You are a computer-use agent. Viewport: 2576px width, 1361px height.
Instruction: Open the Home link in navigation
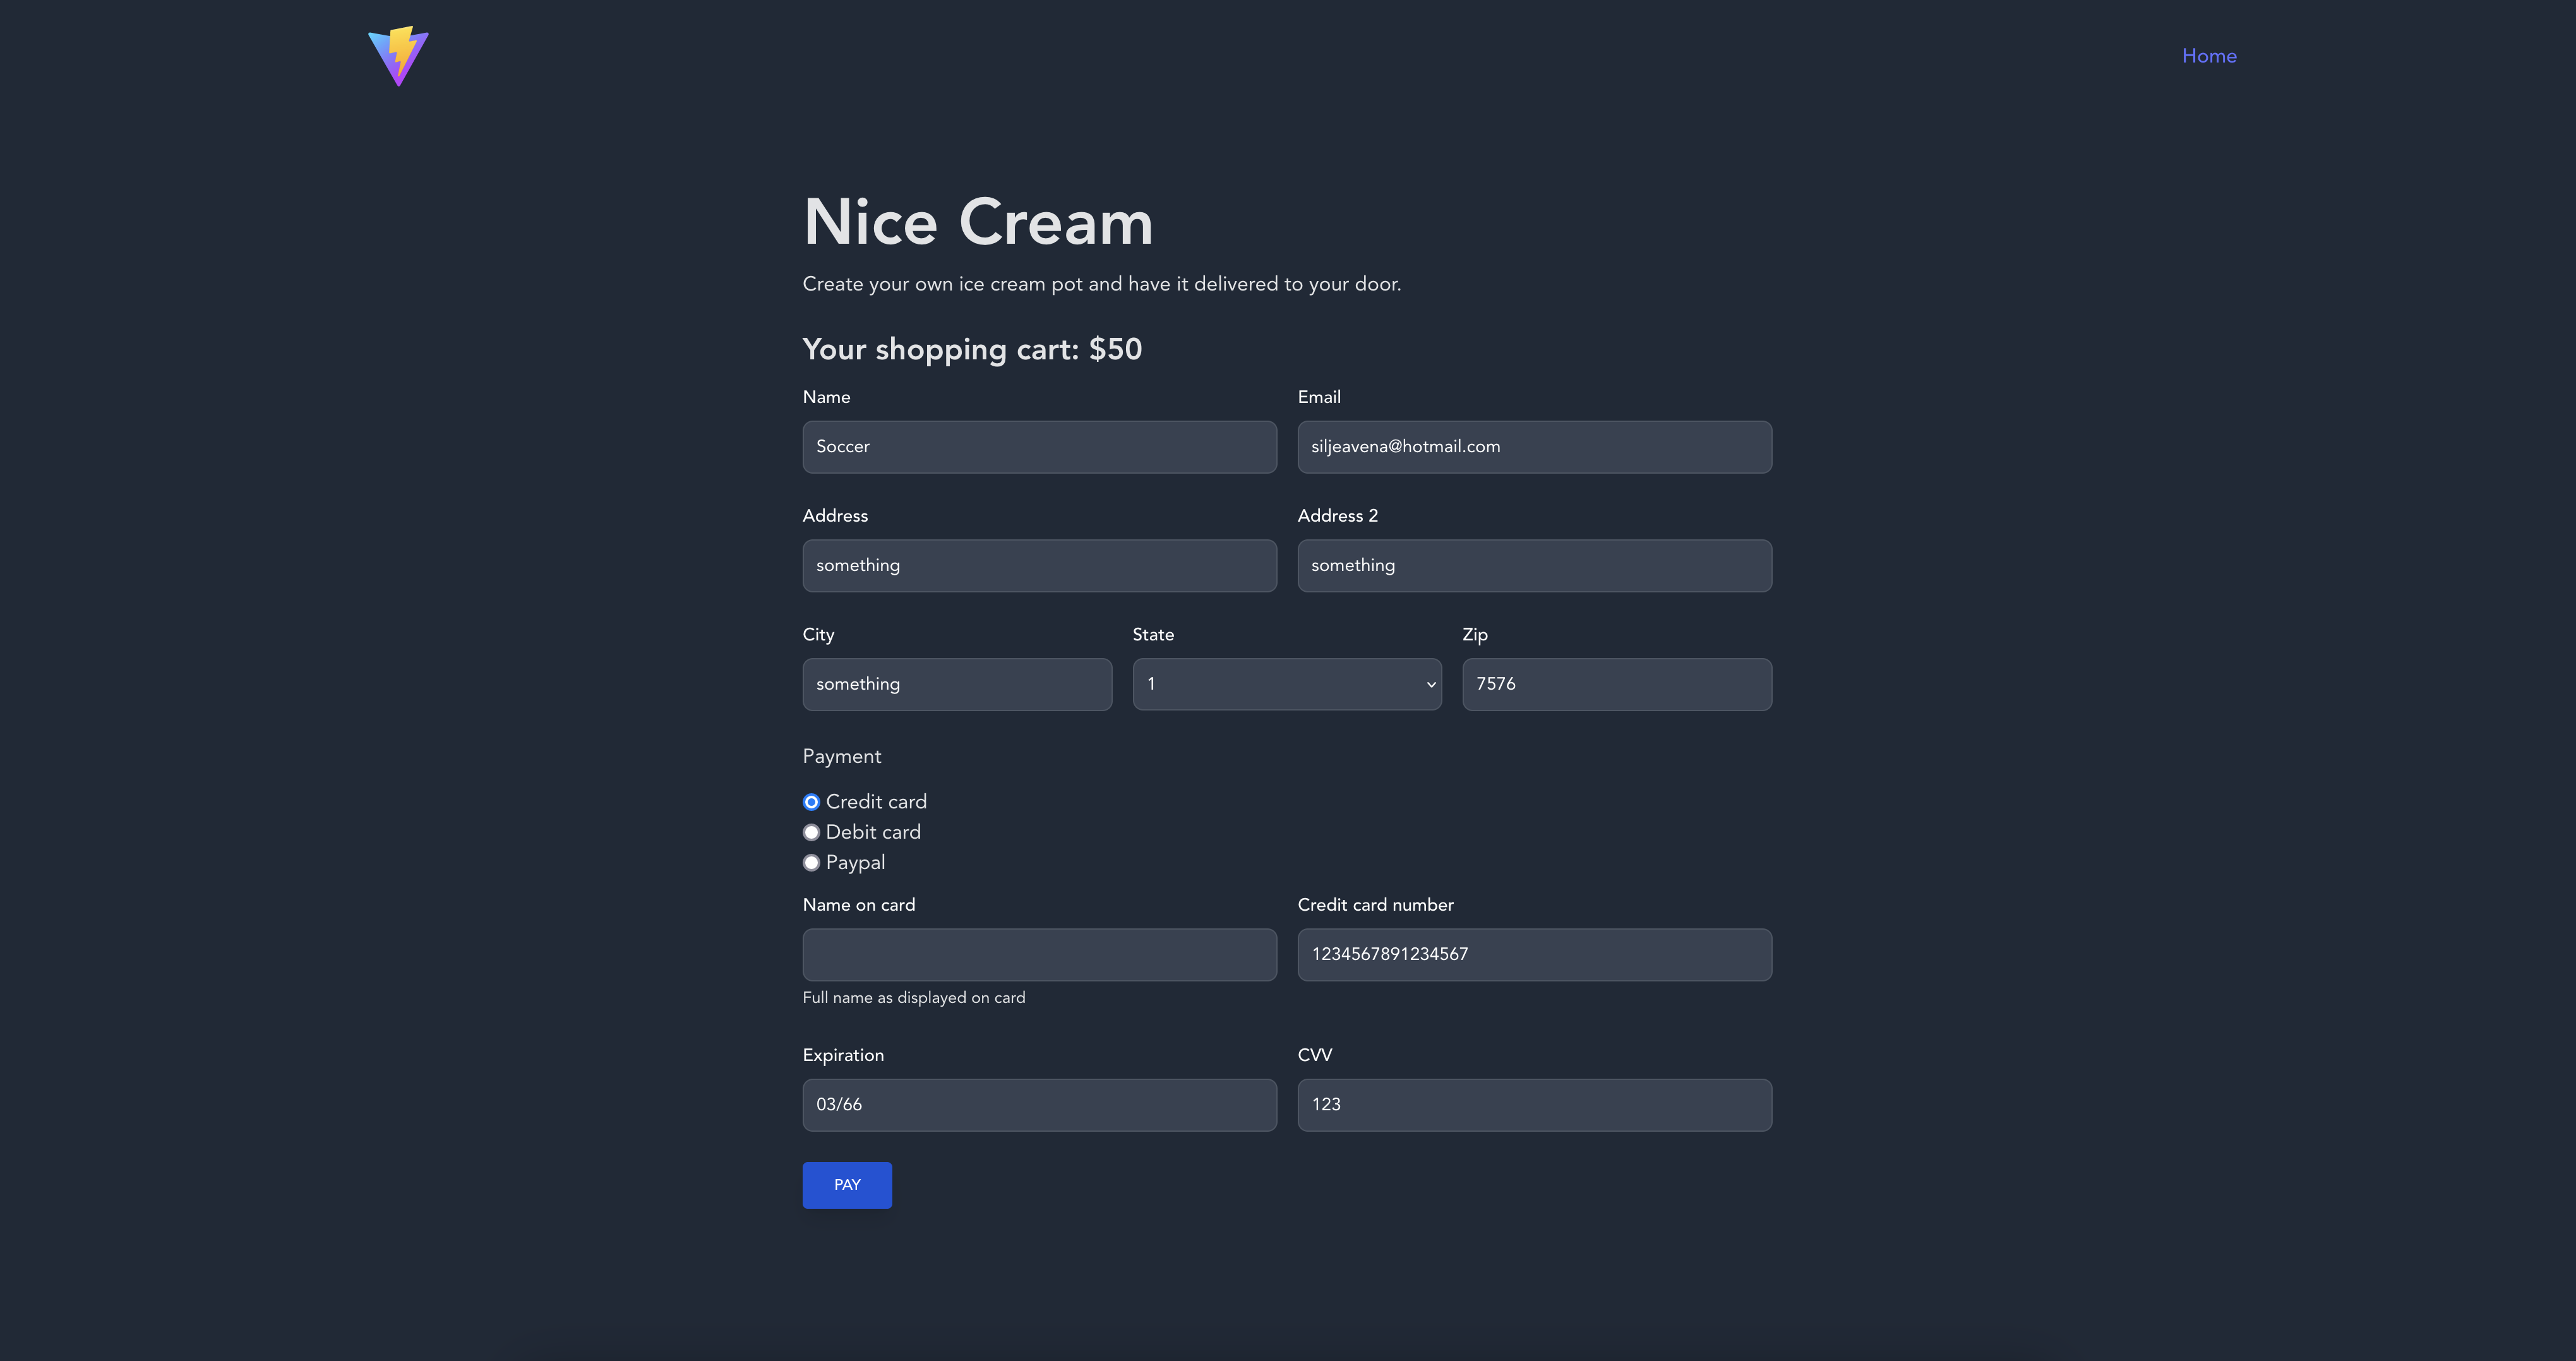[x=2208, y=56]
